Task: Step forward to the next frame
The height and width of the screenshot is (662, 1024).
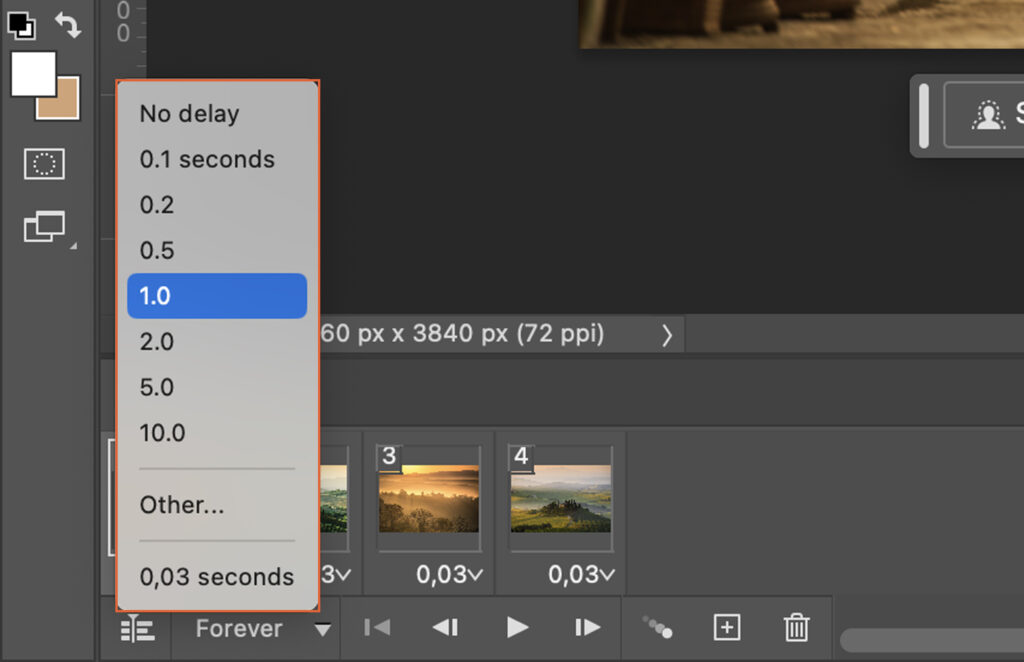Action: 587,628
